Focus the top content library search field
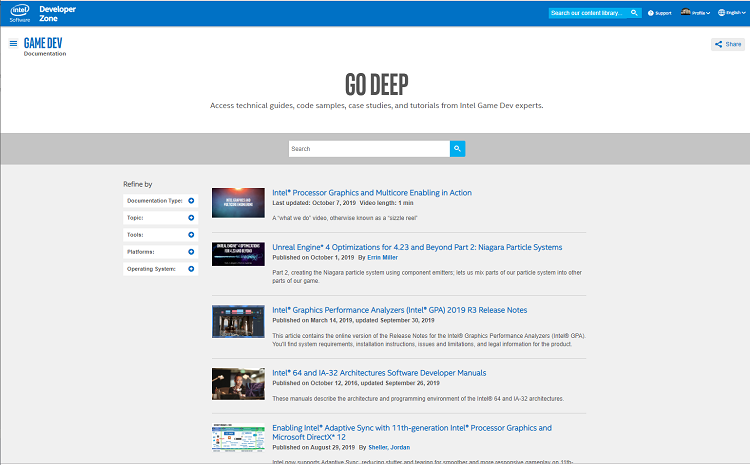 pos(588,13)
